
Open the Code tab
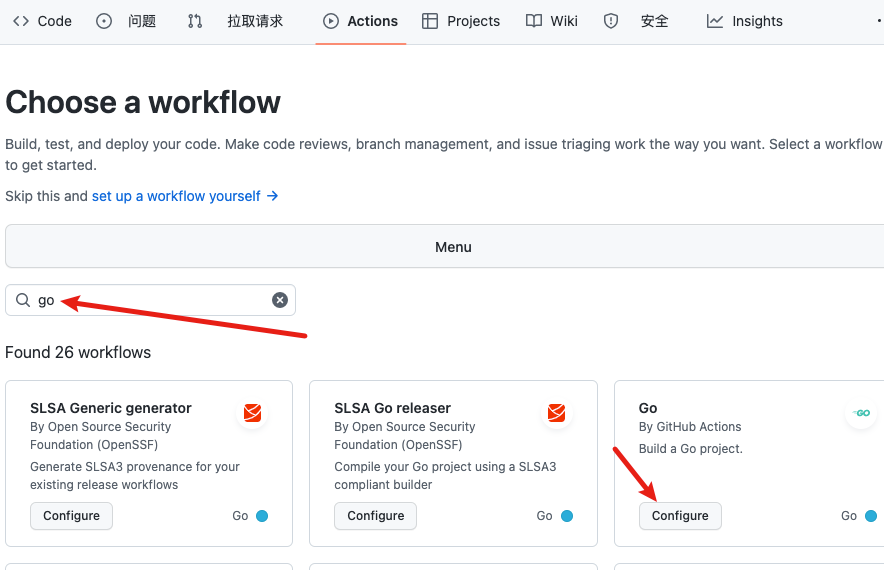click(42, 21)
